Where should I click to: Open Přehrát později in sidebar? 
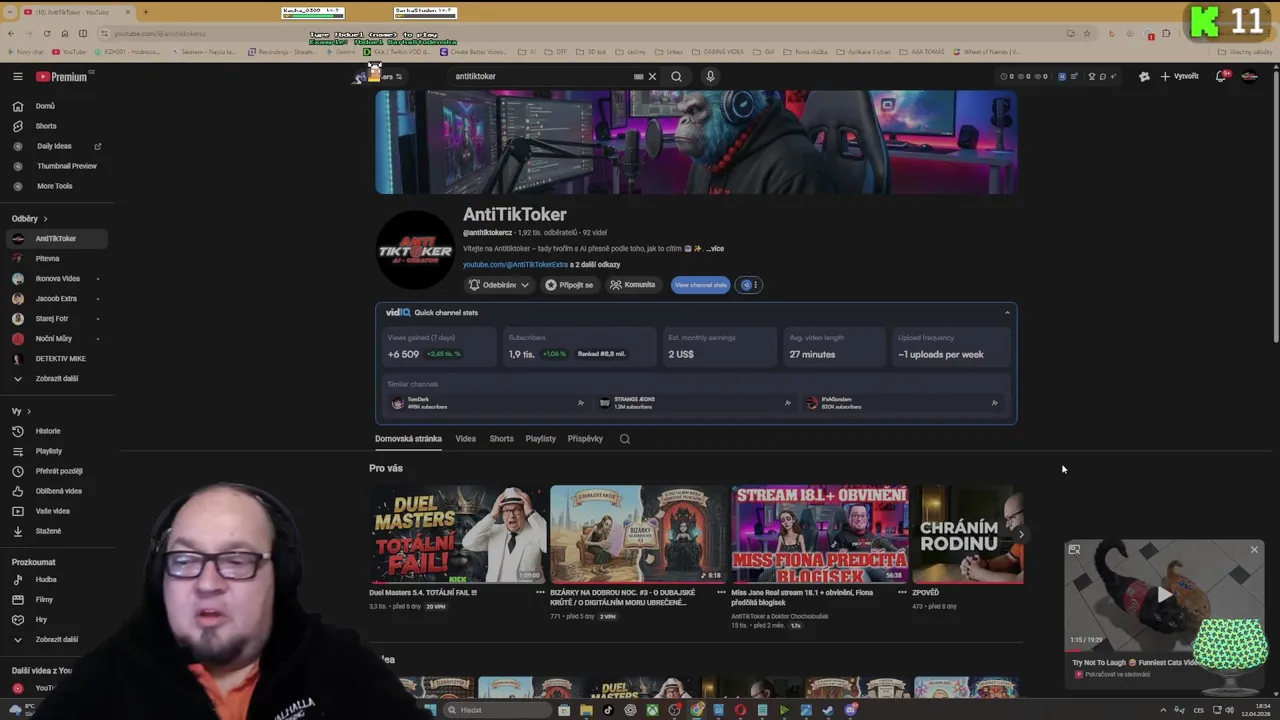[55, 471]
